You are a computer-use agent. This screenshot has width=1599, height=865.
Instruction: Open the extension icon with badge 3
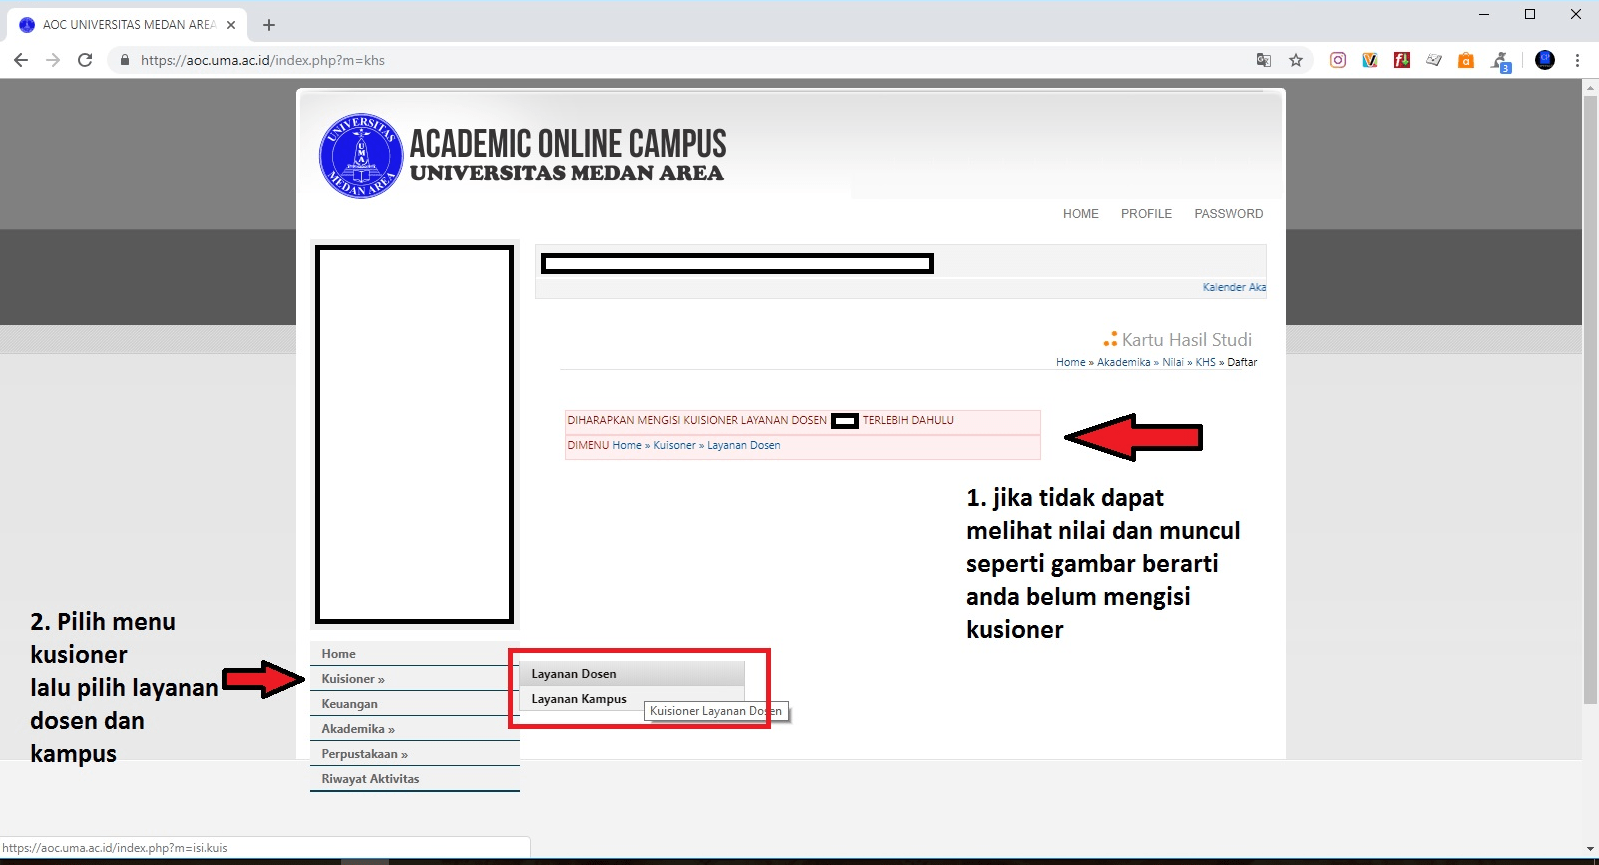pyautogui.click(x=1501, y=62)
